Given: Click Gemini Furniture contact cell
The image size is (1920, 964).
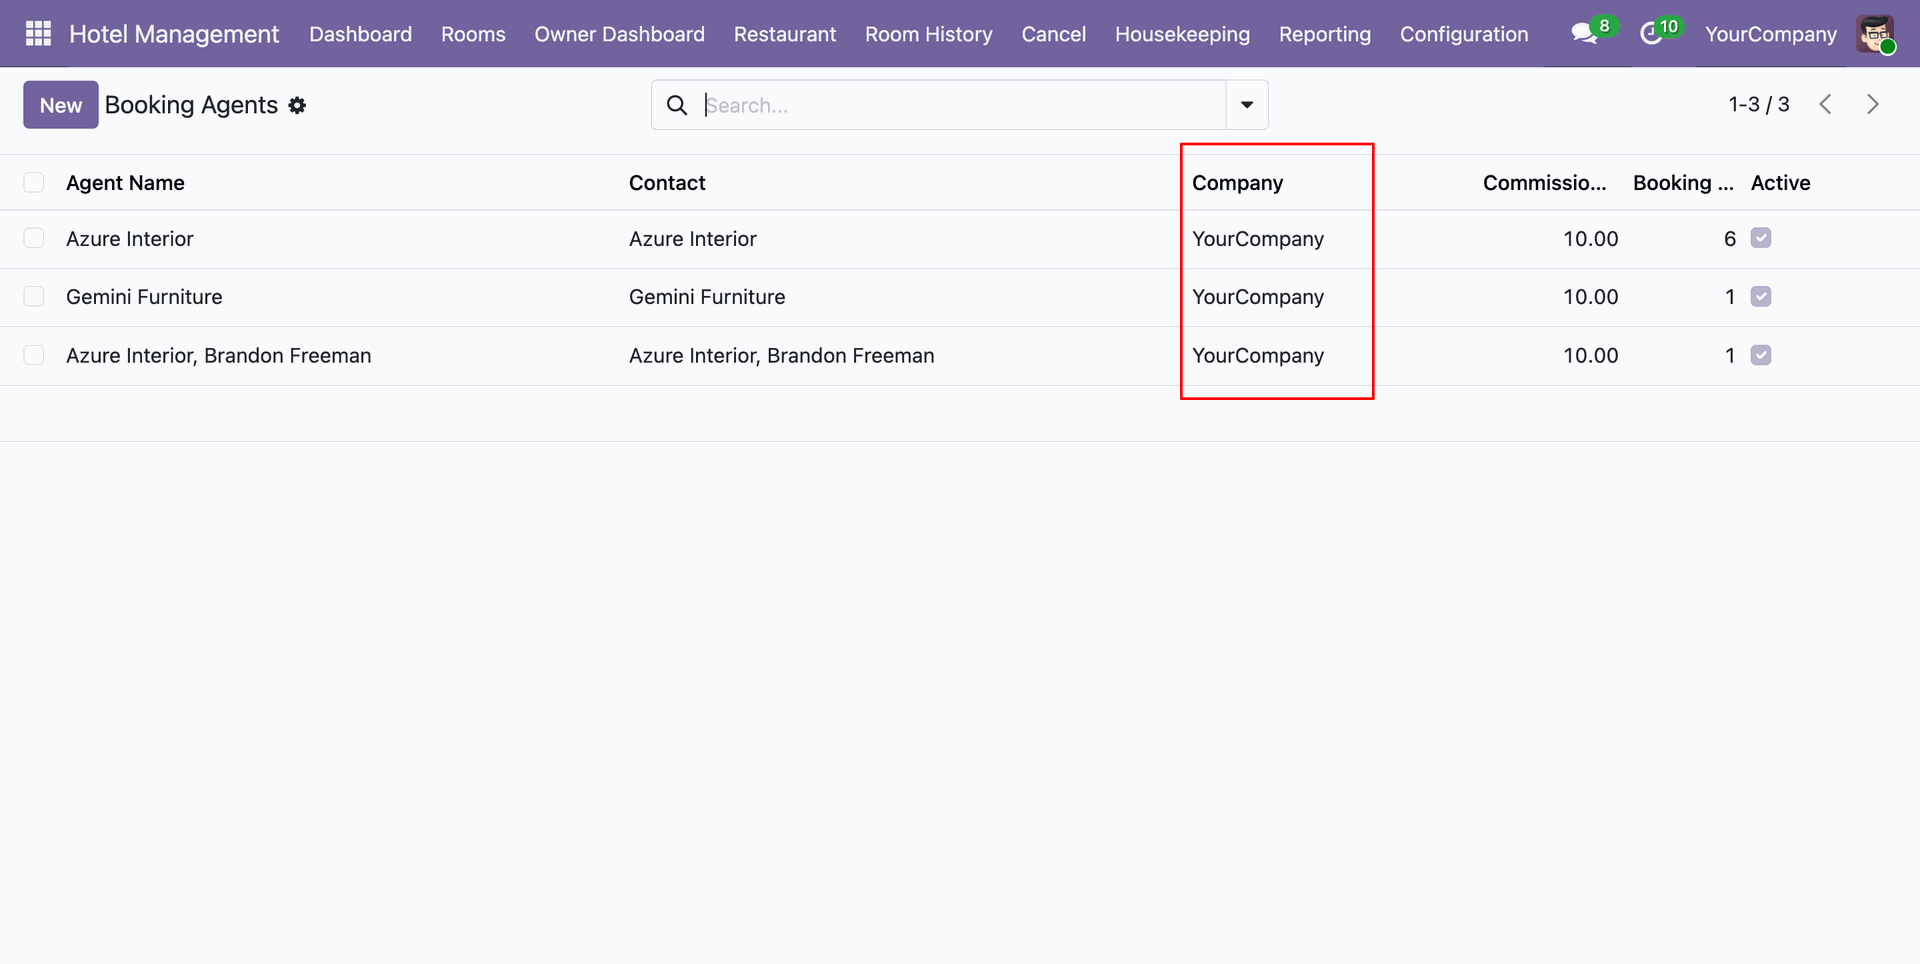Looking at the screenshot, I should pyautogui.click(x=707, y=297).
